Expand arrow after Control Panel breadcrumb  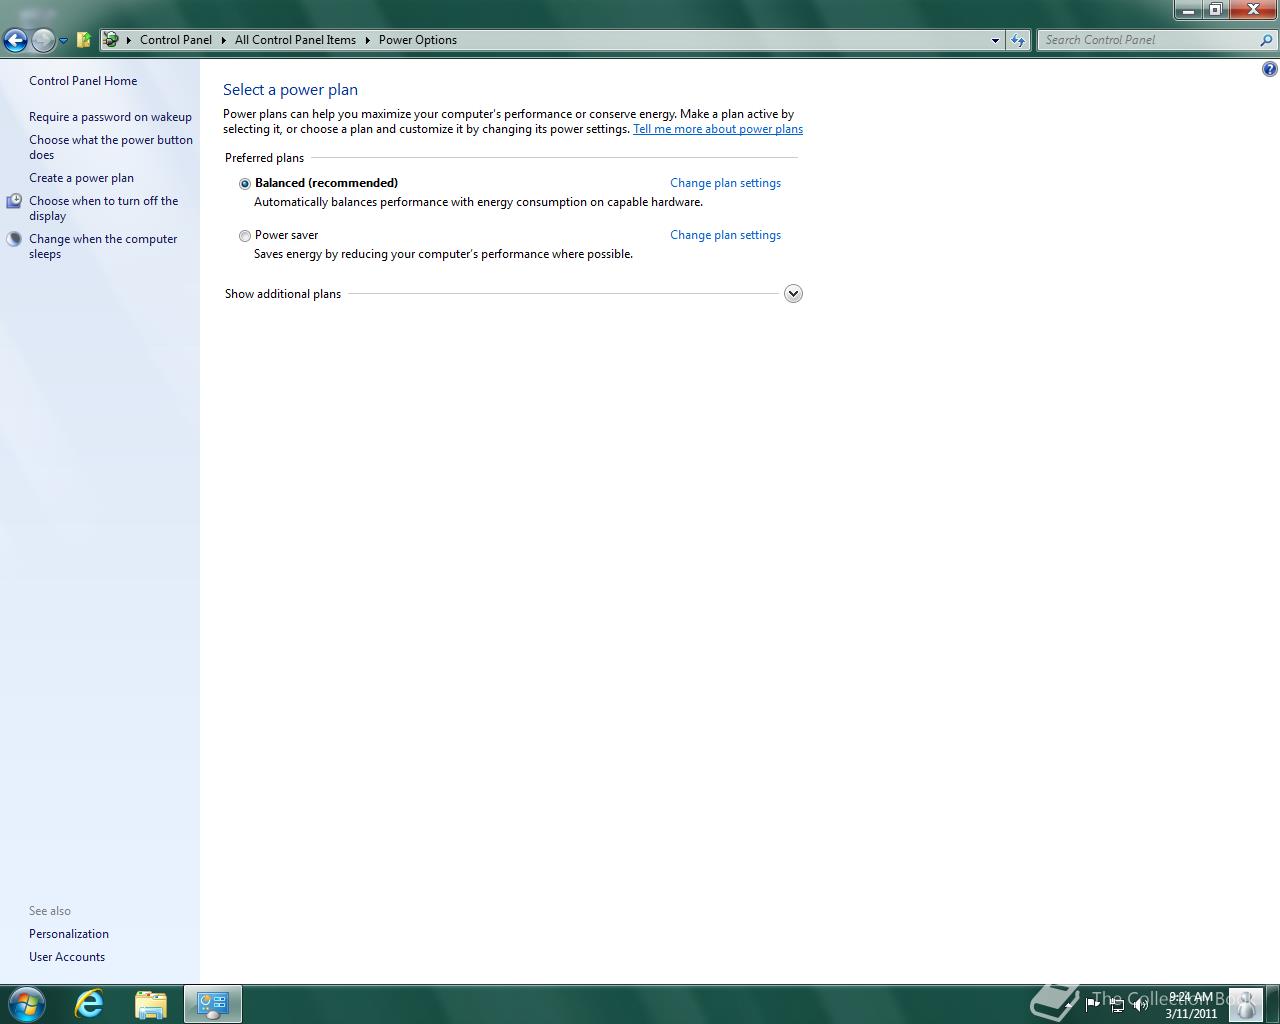pyautogui.click(x=223, y=40)
